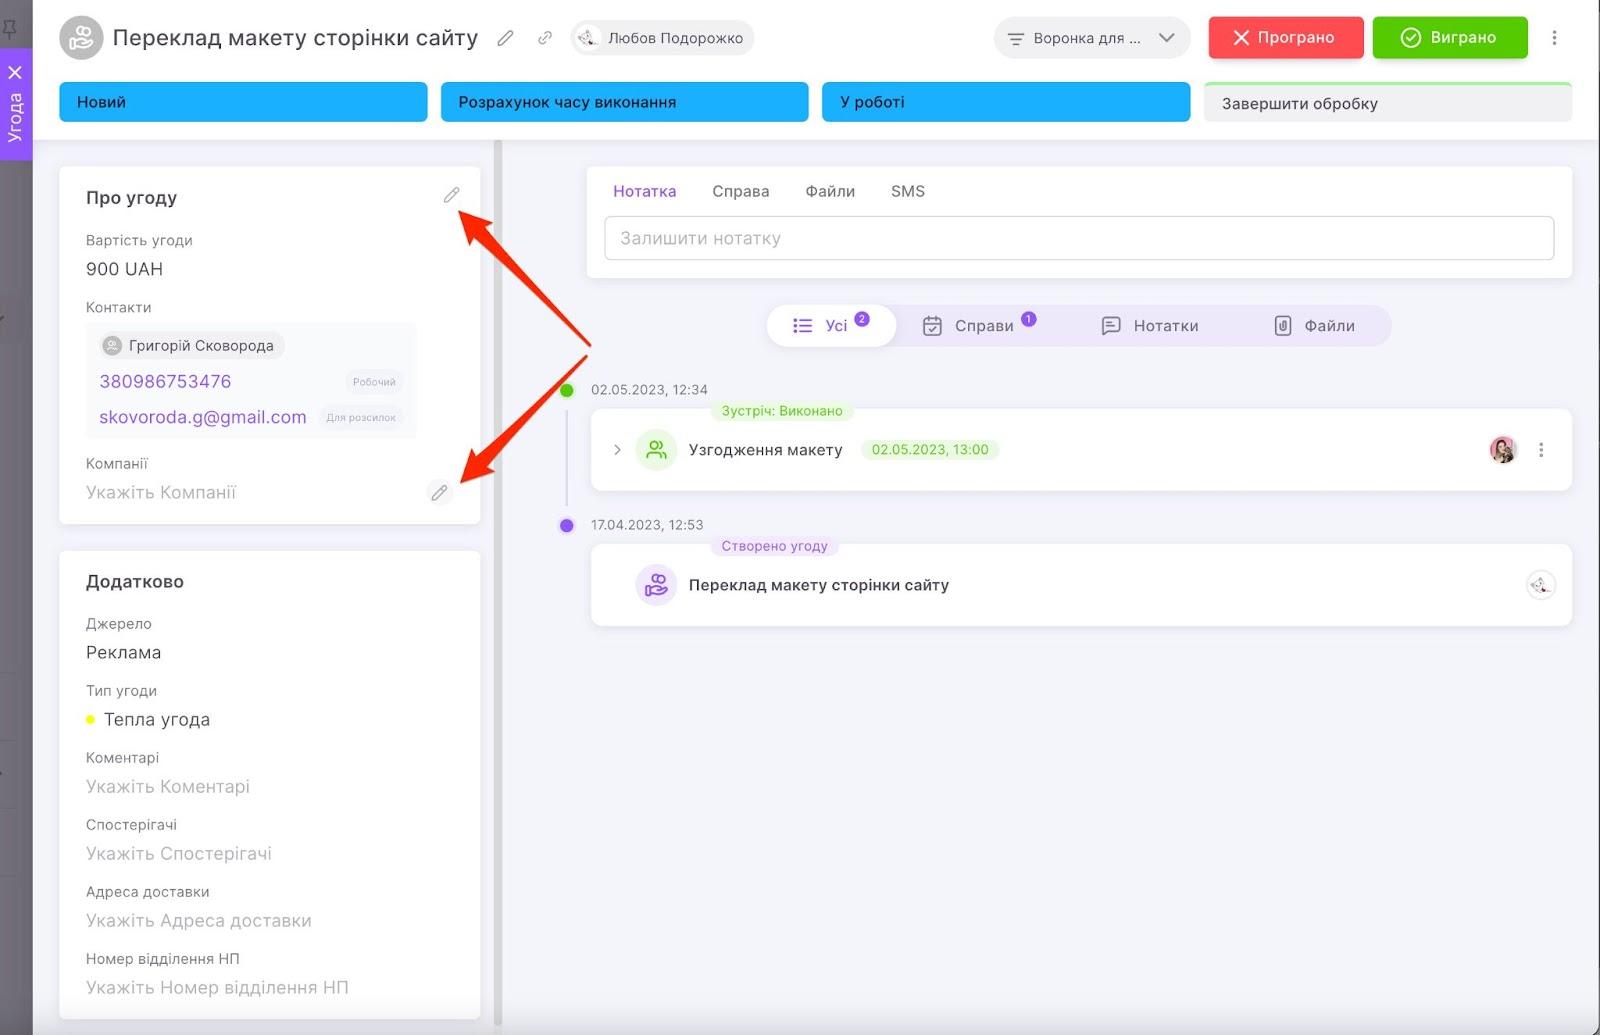Click into the Залишити нотатку field
Image resolution: width=1600 pixels, height=1035 pixels.
1079,238
